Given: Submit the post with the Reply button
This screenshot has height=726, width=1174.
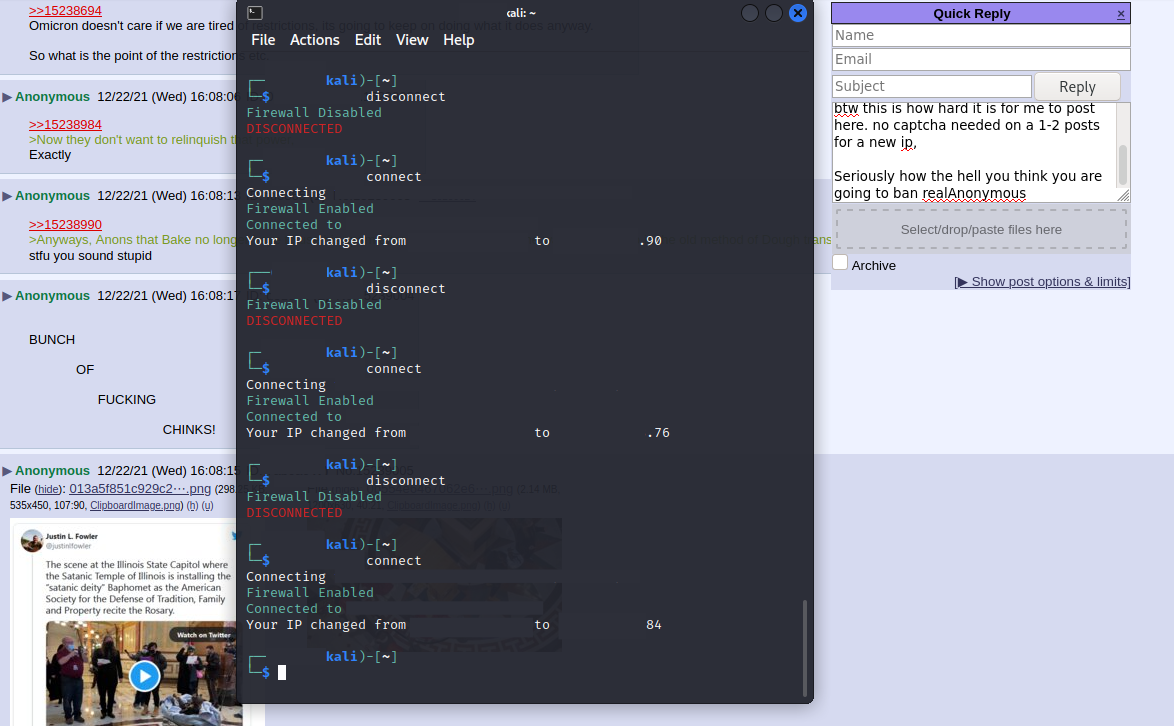Looking at the screenshot, I should [1077, 87].
